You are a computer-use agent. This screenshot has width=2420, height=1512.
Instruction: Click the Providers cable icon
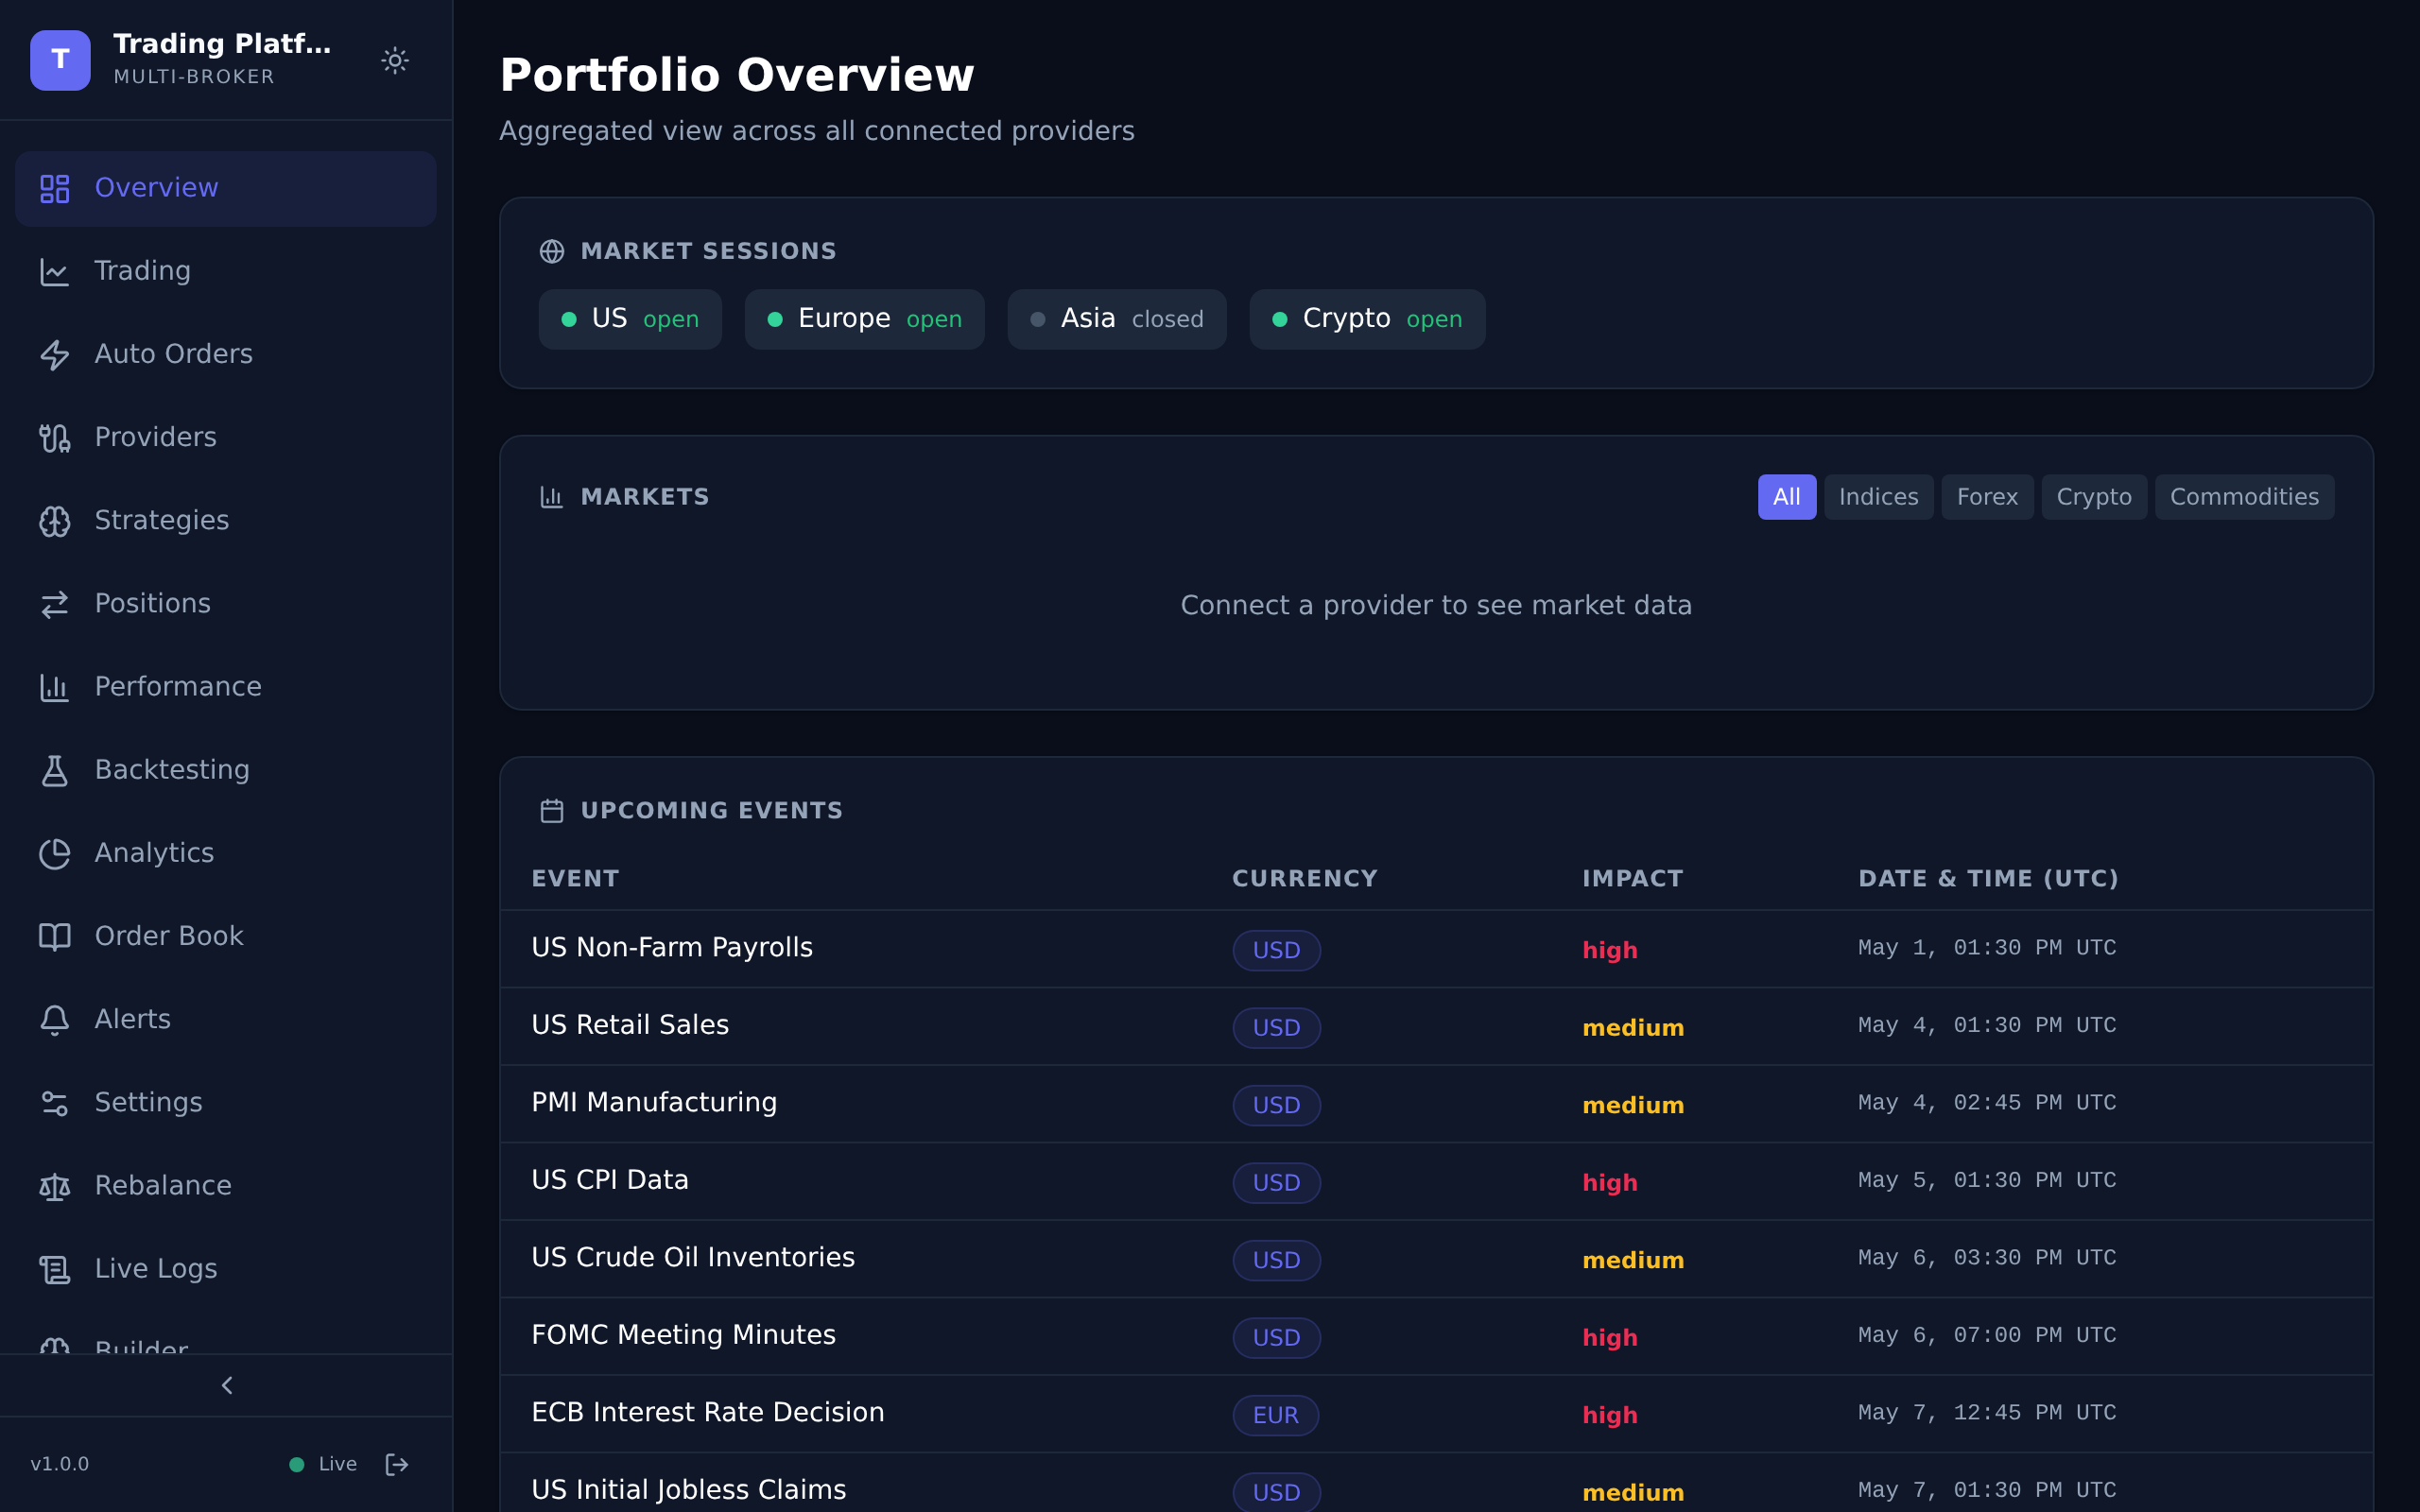point(54,437)
